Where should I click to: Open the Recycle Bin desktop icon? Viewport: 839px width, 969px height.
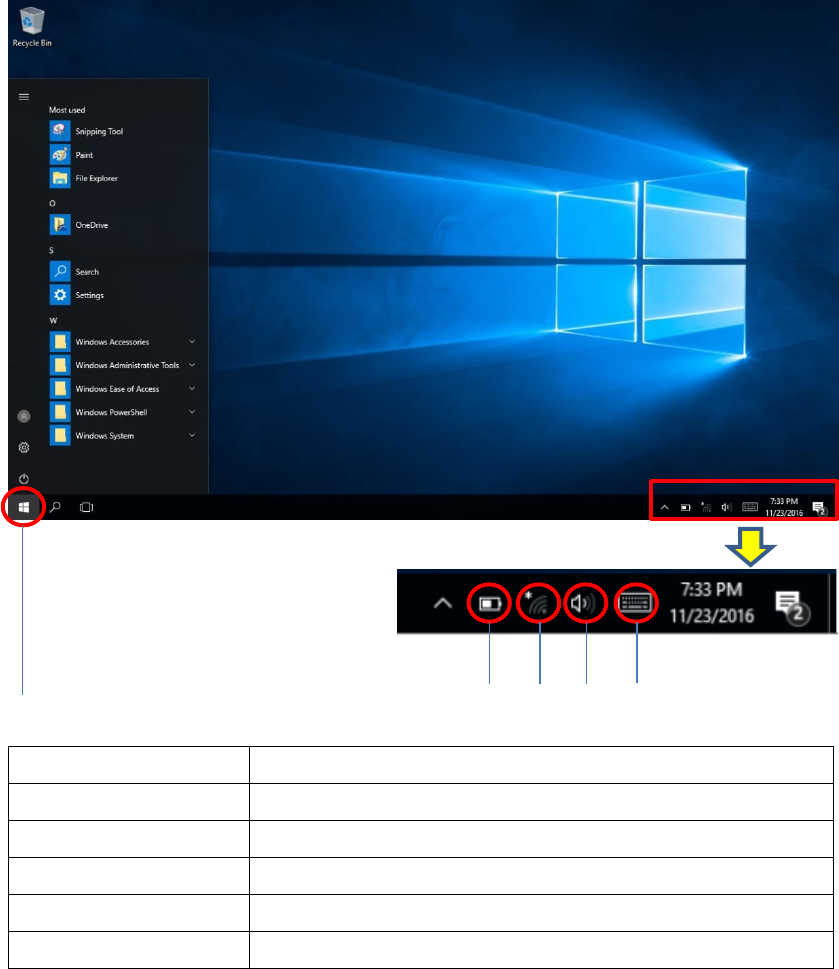[x=32, y=27]
